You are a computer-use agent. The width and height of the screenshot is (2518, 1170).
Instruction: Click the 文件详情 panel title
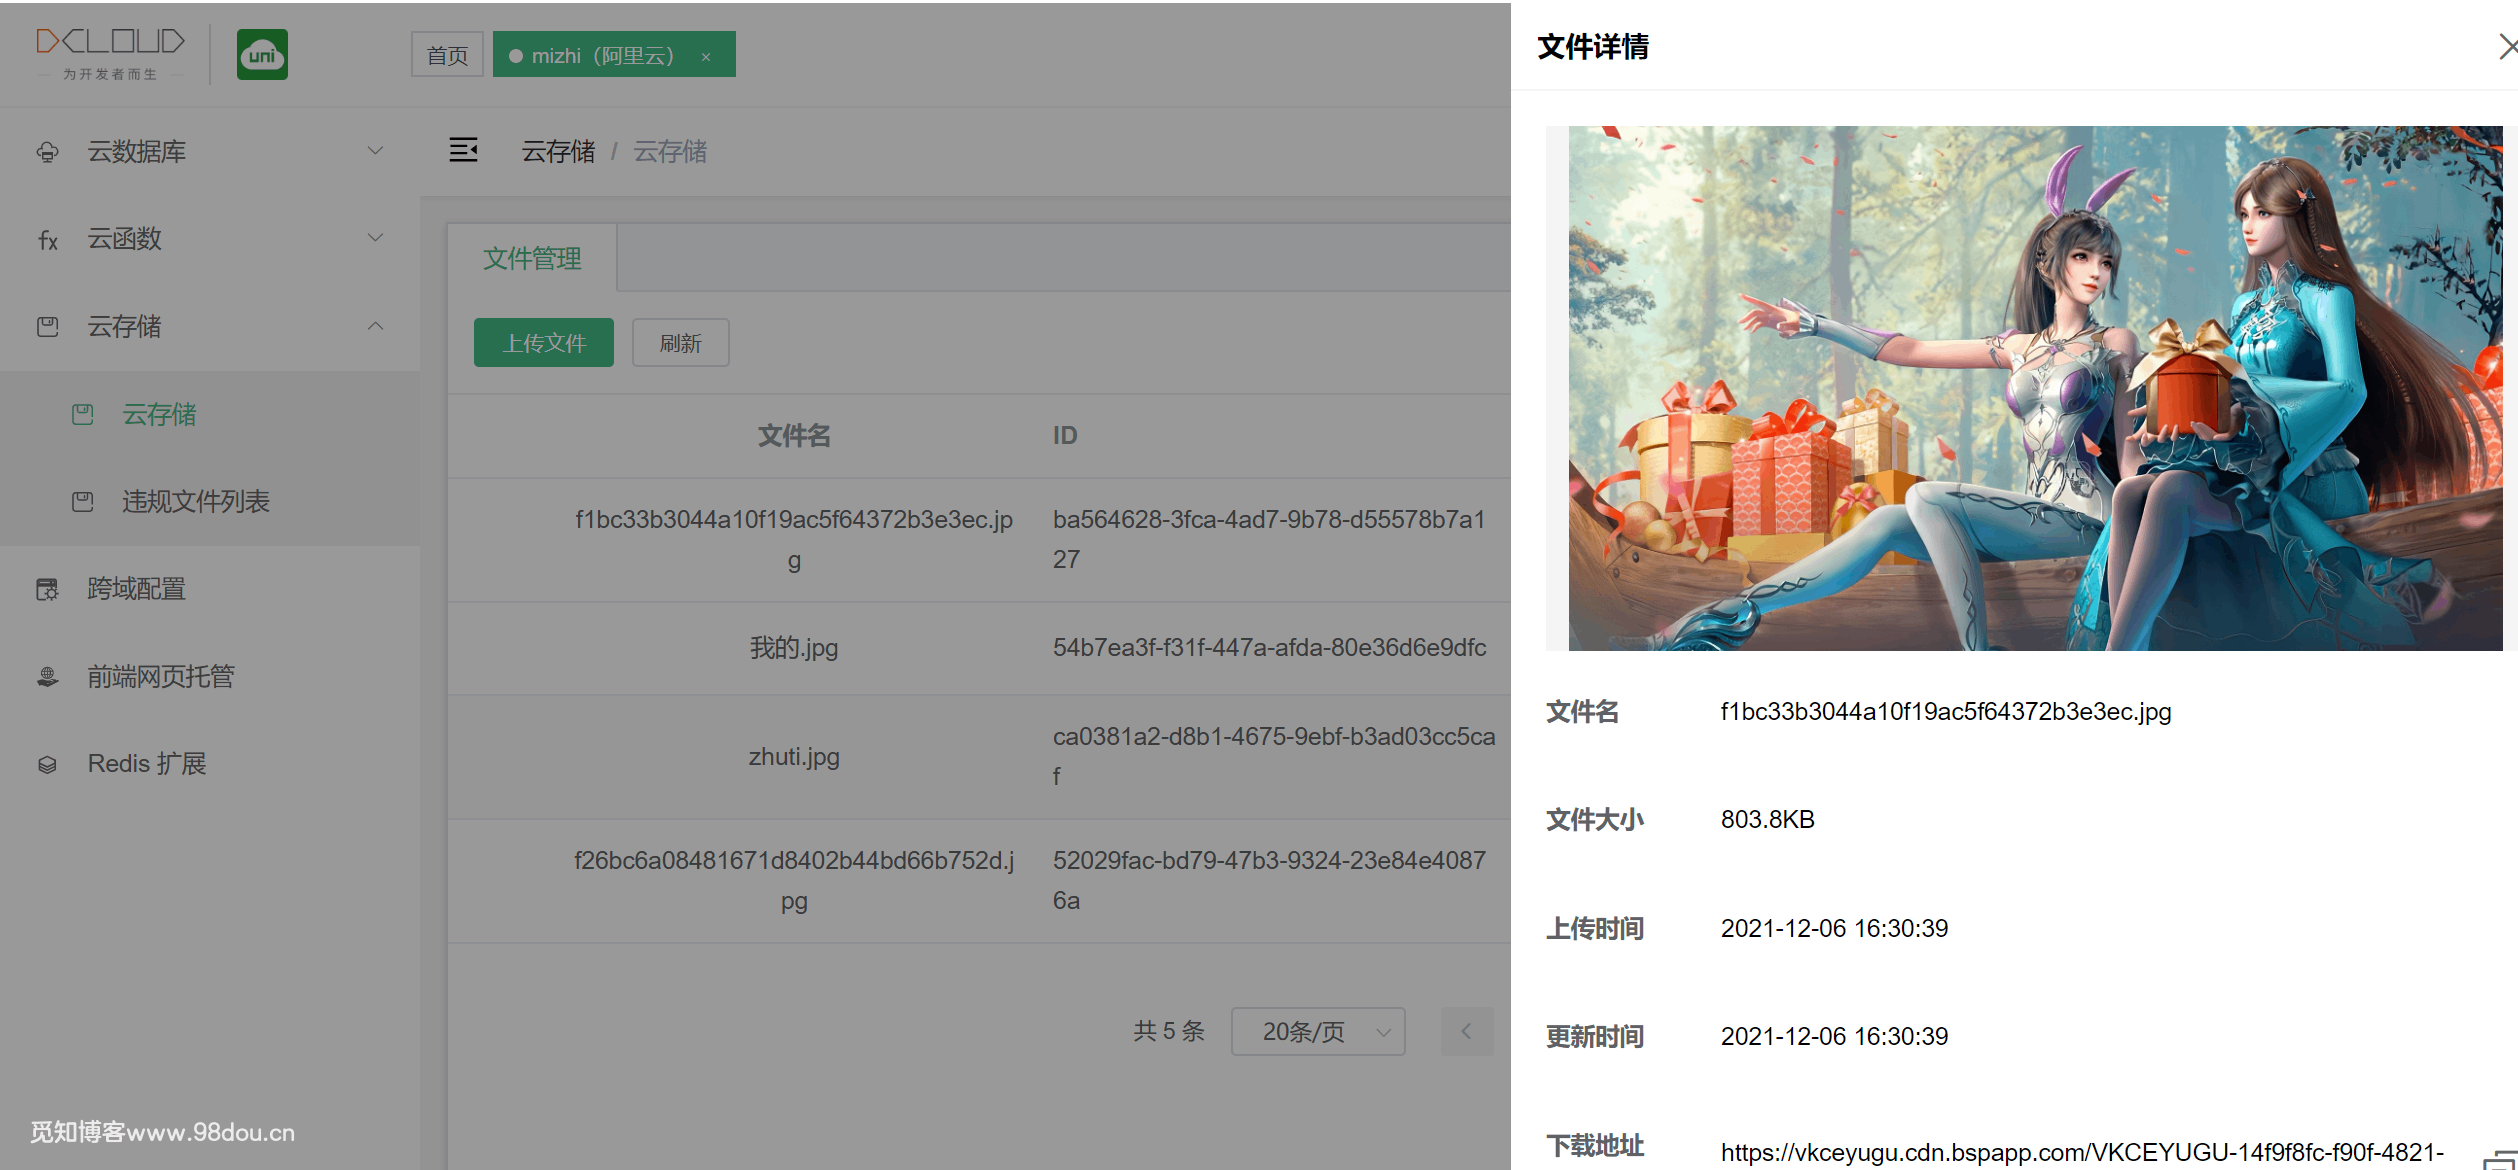pyautogui.click(x=1593, y=46)
